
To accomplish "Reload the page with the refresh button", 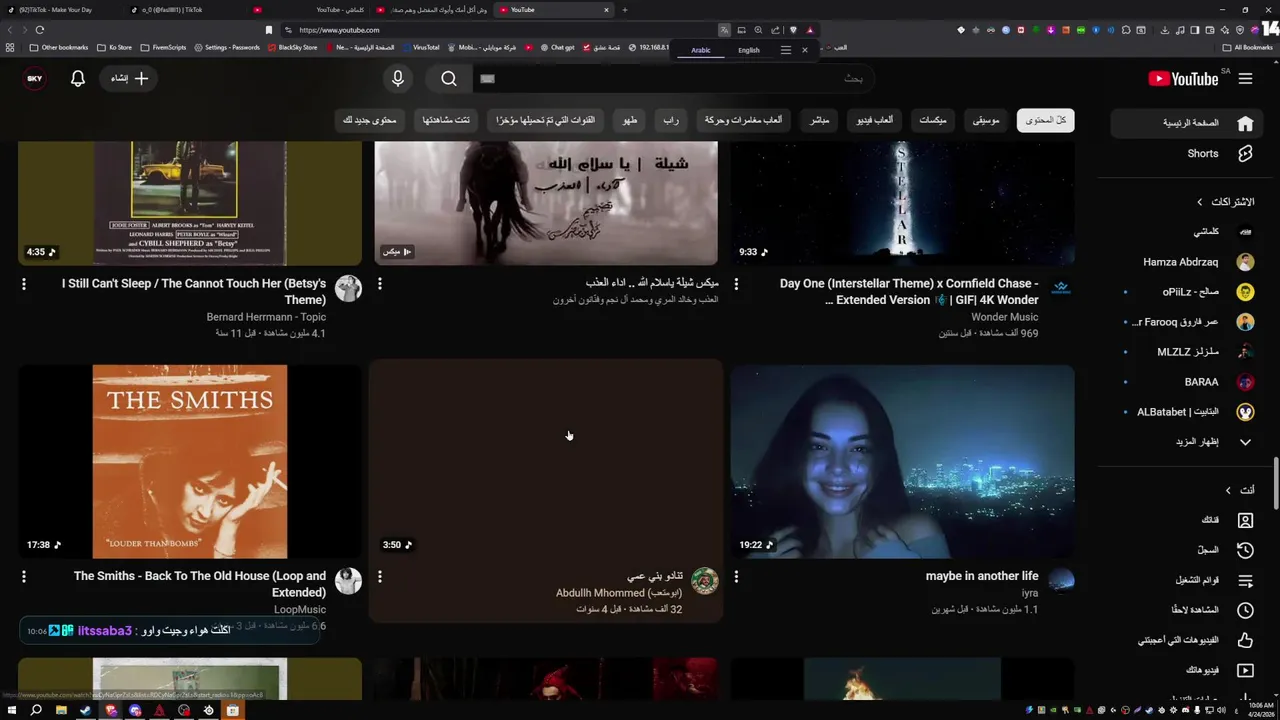I will (x=39, y=30).
